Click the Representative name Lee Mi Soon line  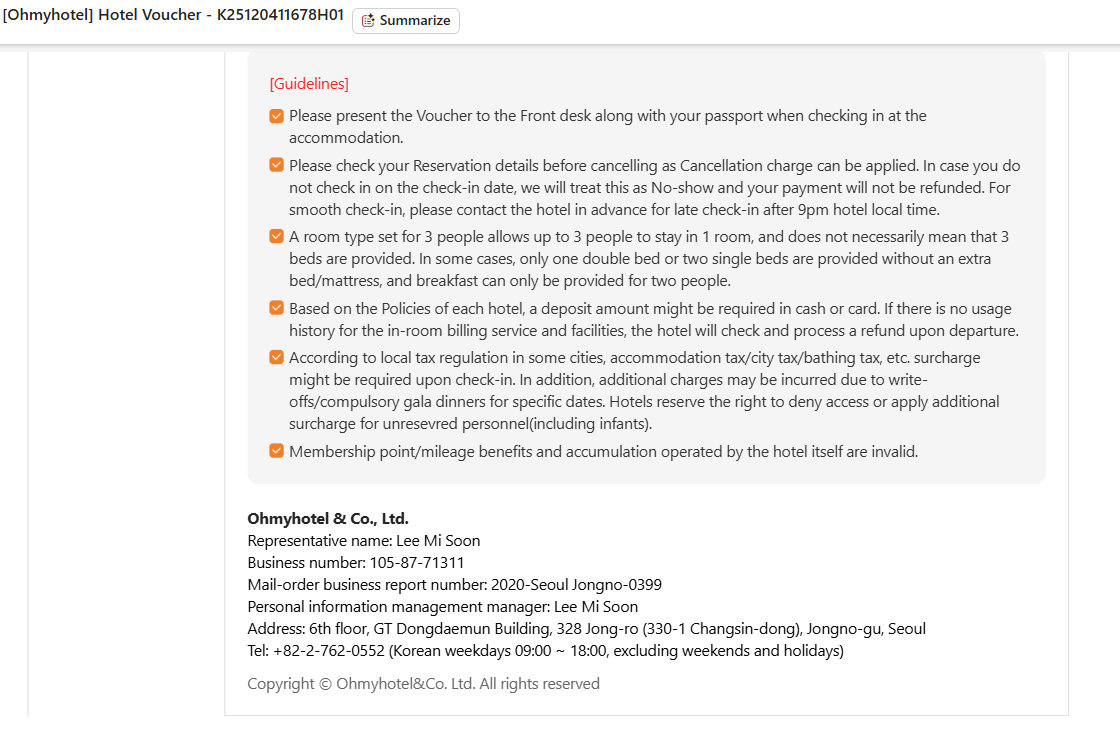[x=364, y=541]
